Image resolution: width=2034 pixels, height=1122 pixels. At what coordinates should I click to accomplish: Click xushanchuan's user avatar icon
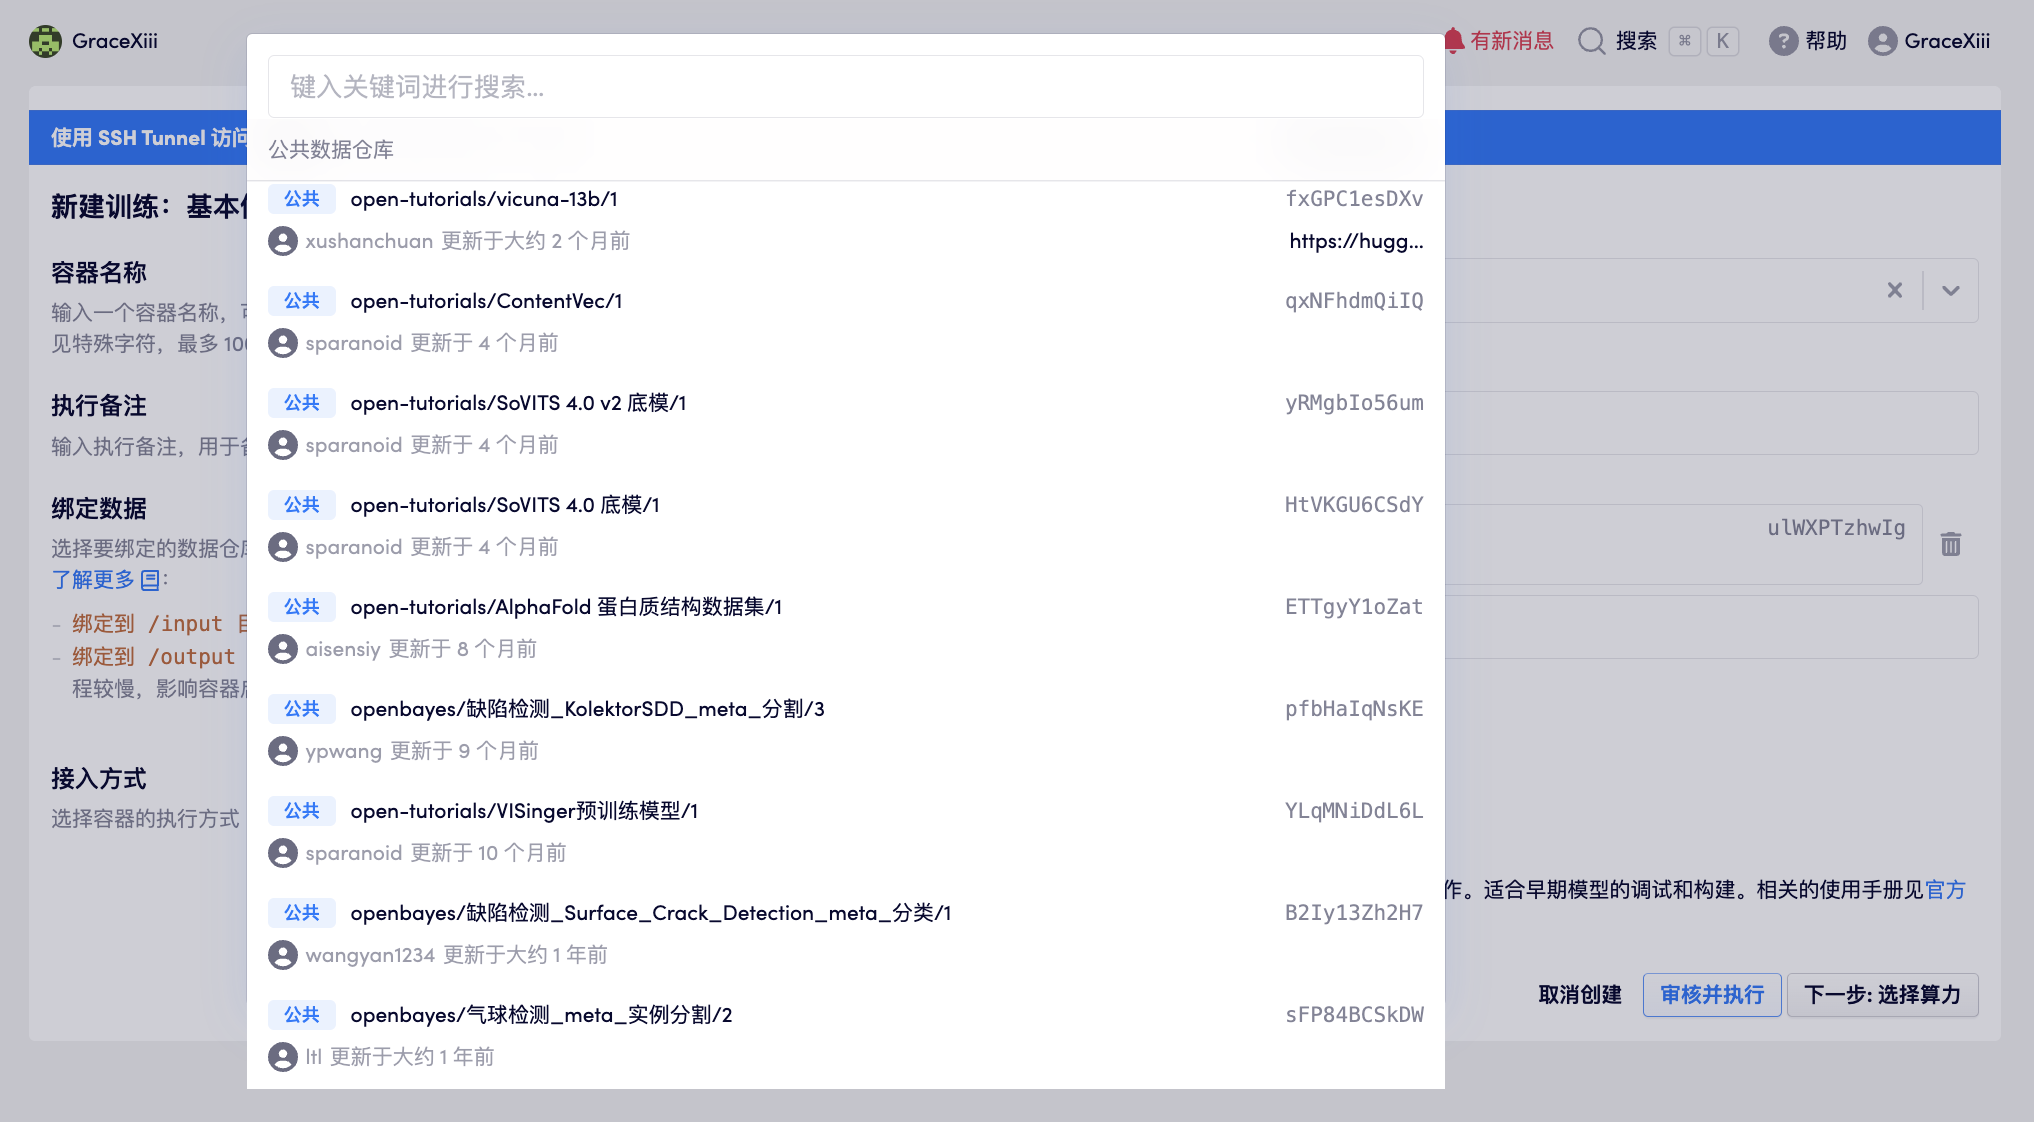[x=283, y=241]
